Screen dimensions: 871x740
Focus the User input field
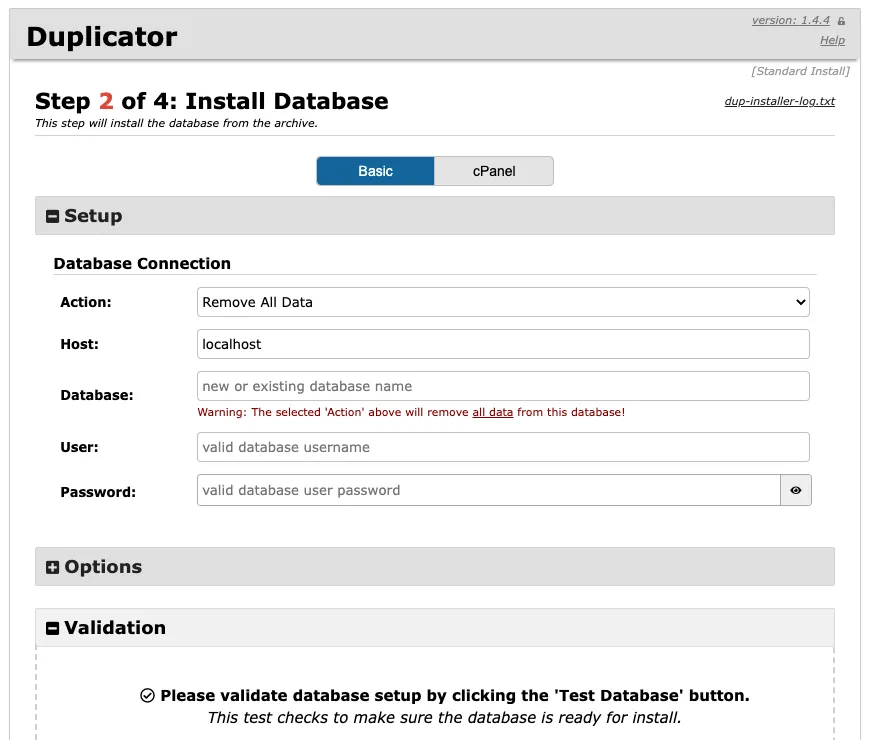[x=503, y=447]
